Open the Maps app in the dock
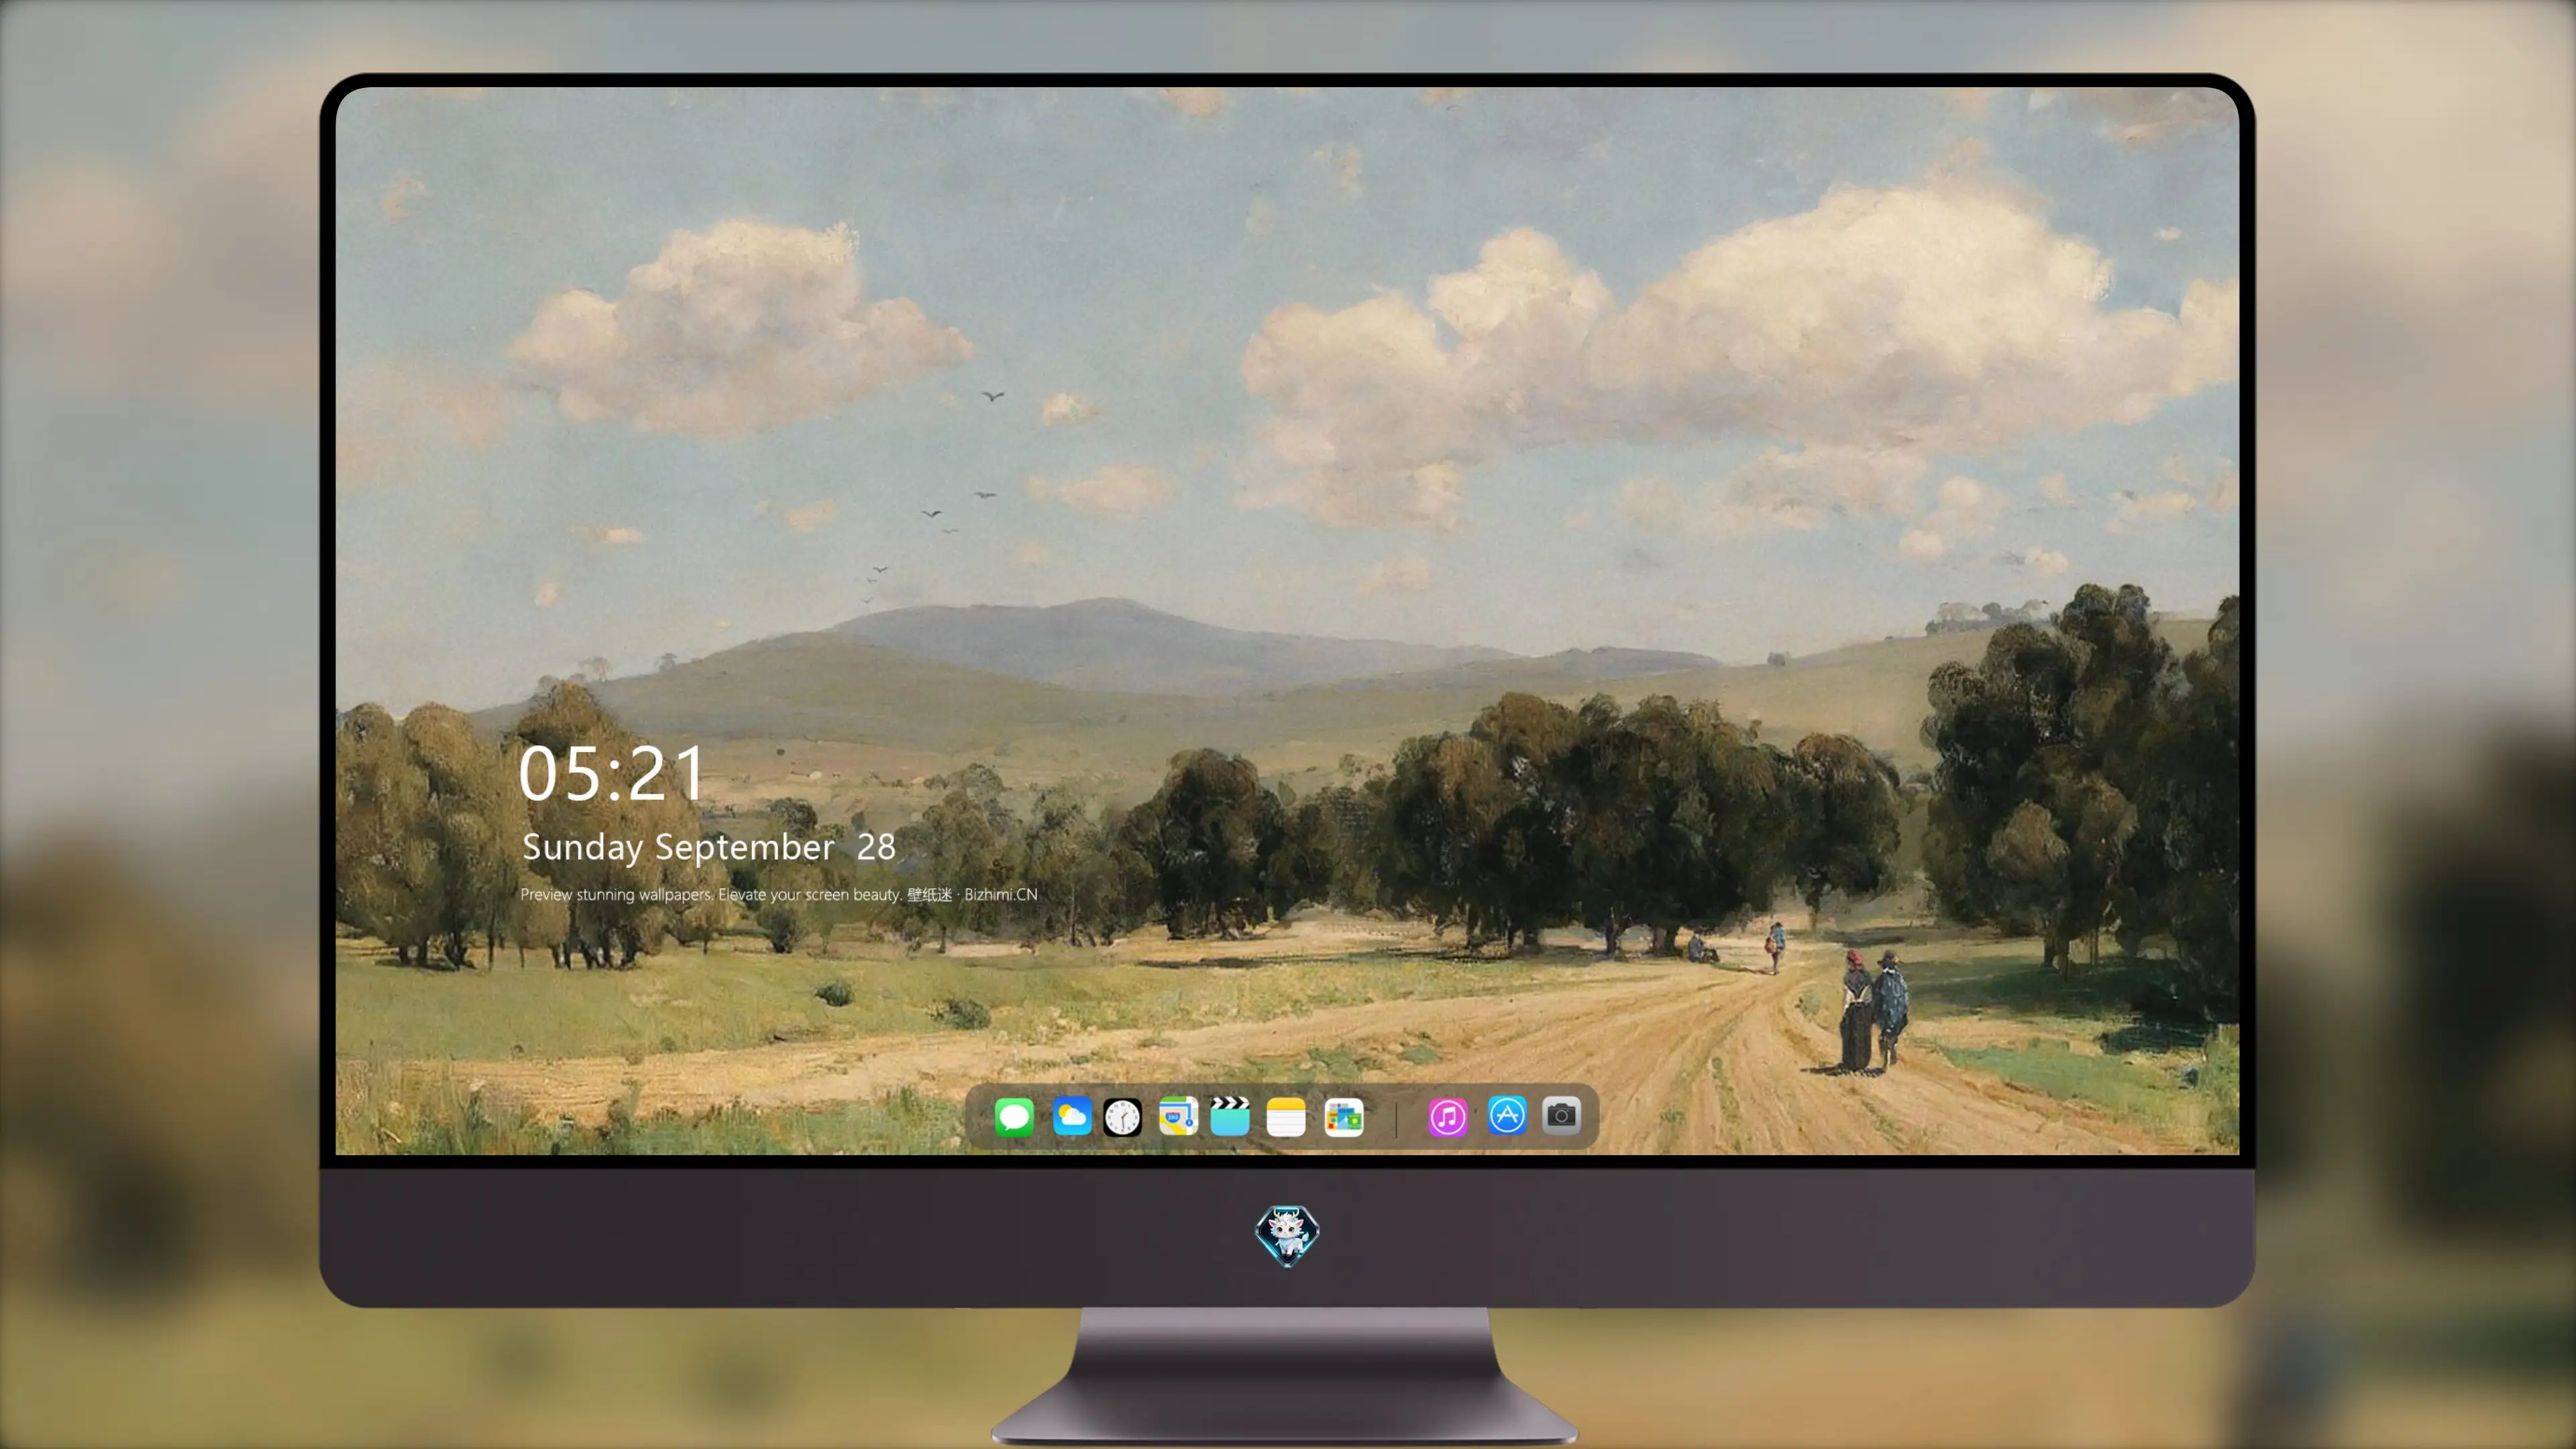The height and width of the screenshot is (1449, 2576). [1178, 1116]
